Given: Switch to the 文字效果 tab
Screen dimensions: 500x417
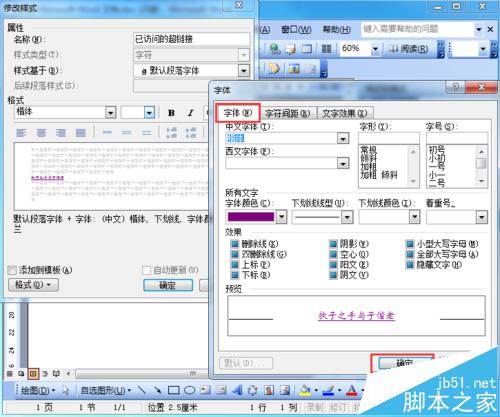Looking at the screenshot, I should pos(345,113).
